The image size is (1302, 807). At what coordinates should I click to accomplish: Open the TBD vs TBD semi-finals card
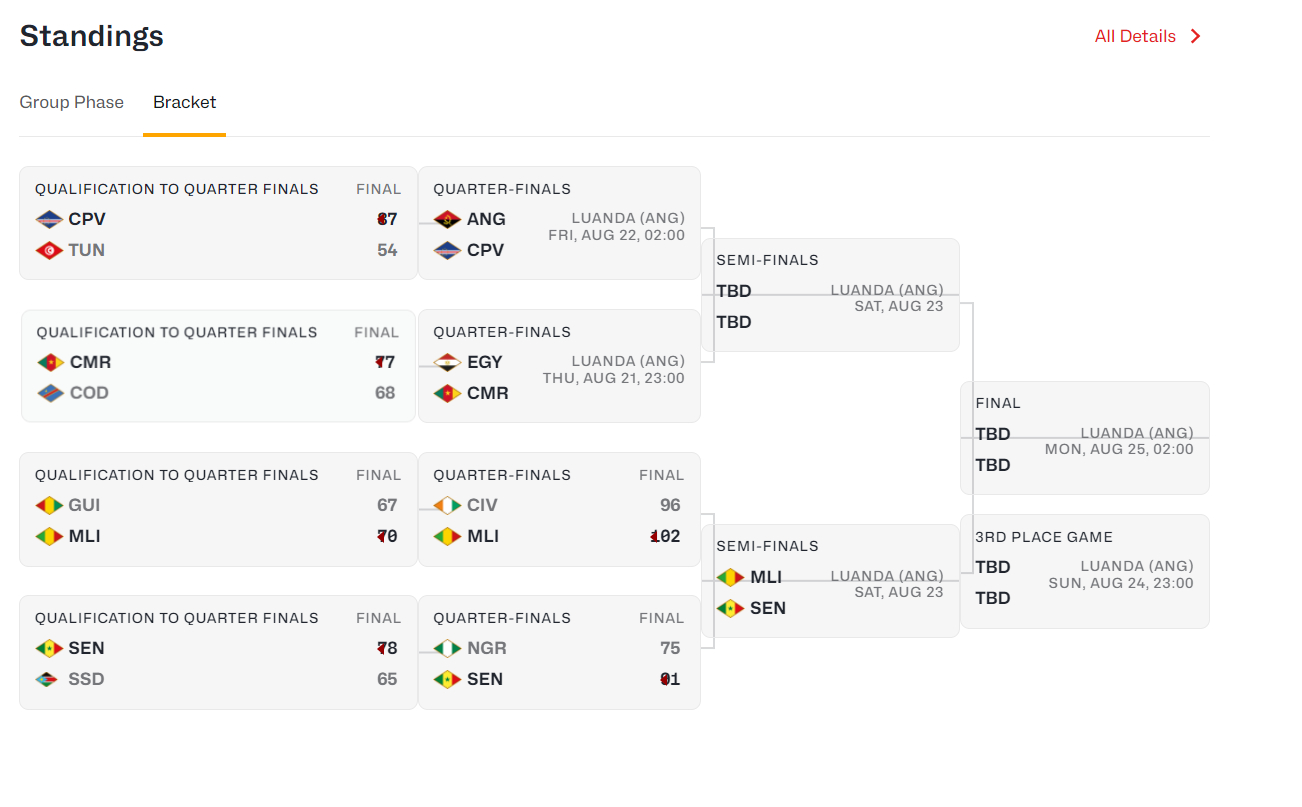pyautogui.click(x=831, y=295)
